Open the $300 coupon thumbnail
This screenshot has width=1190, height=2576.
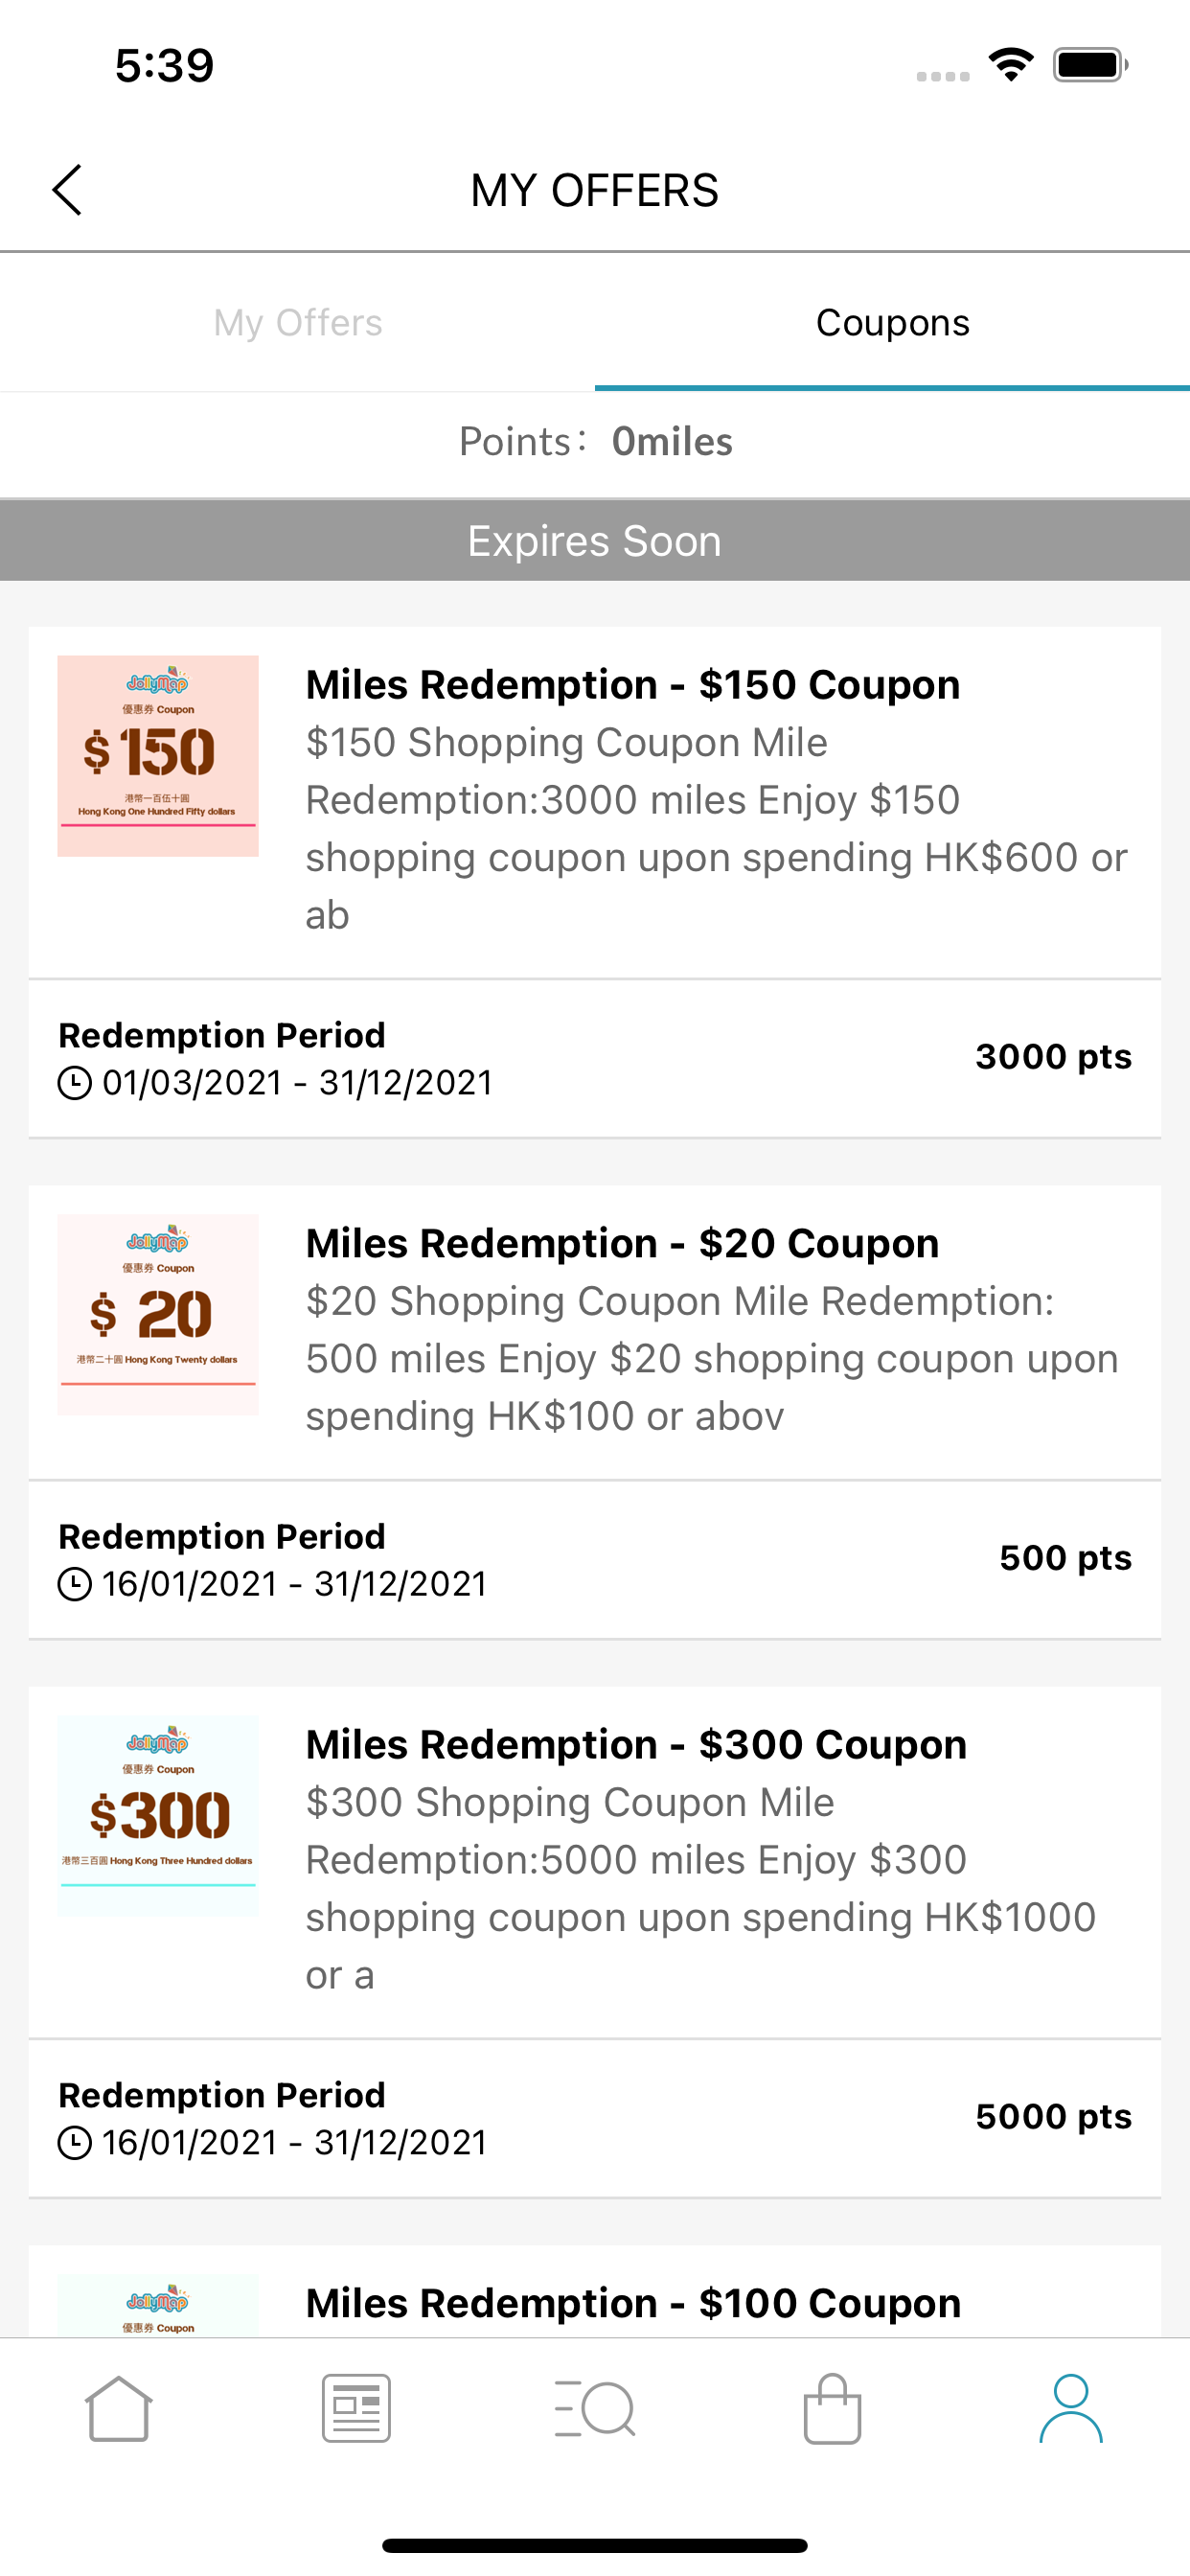click(x=158, y=1815)
